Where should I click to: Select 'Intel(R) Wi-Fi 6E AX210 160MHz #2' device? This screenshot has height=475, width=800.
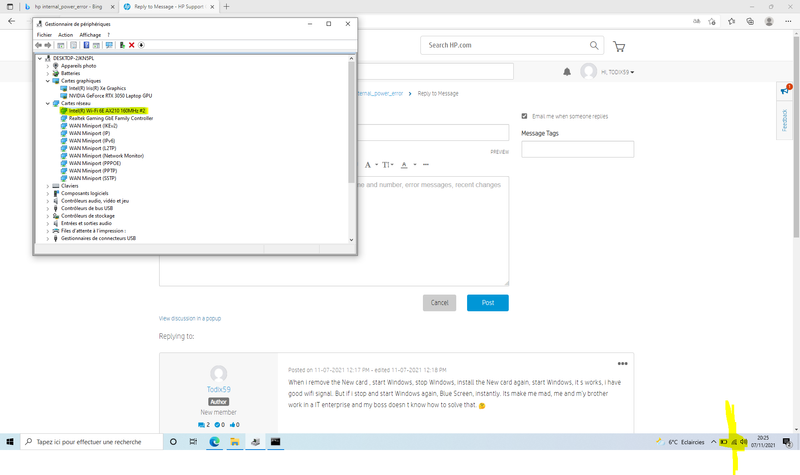tap(107, 111)
